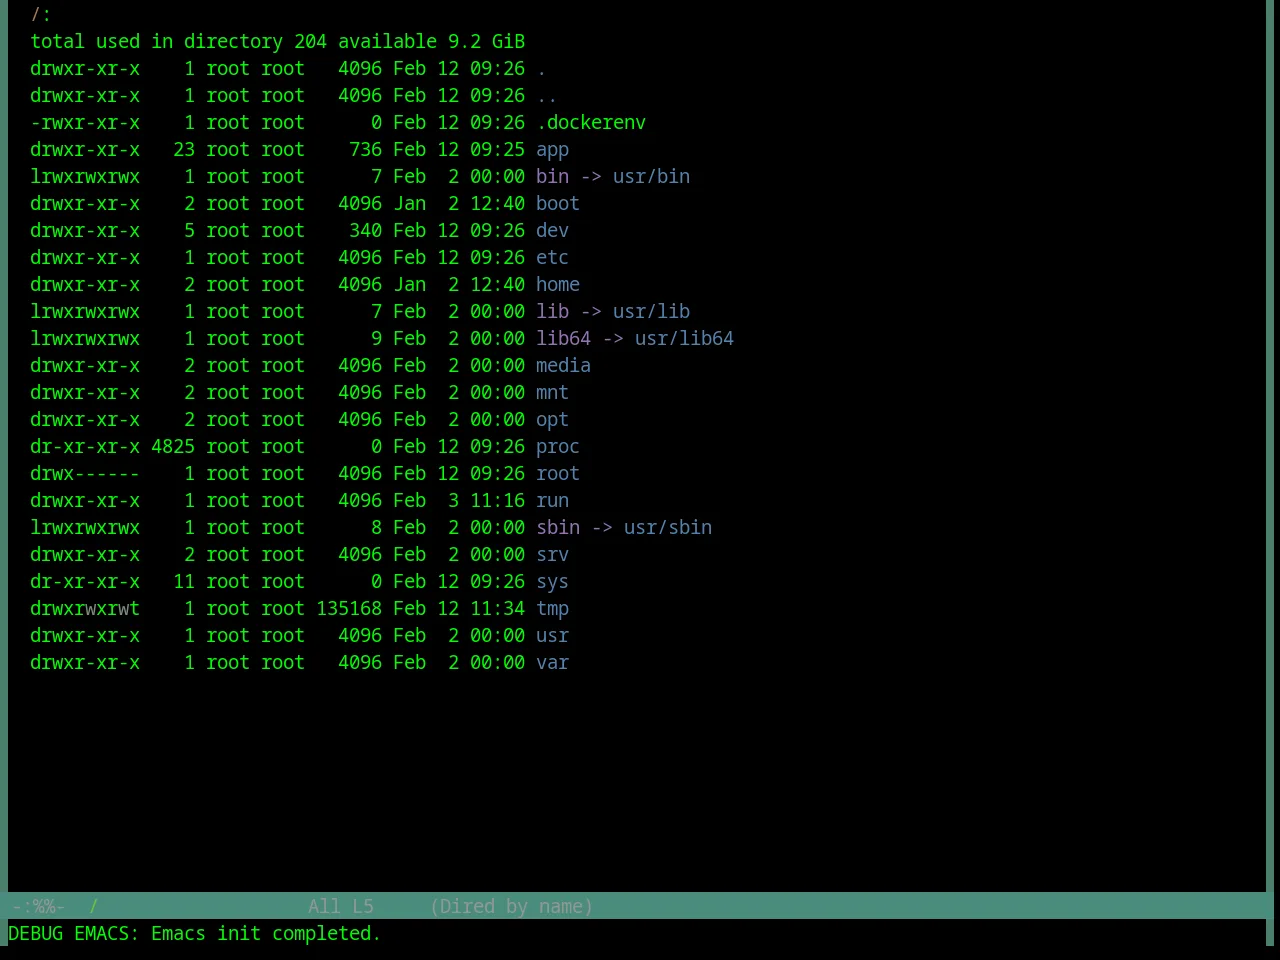Open the dev directory entry
1280x960 pixels.
(x=552, y=231)
